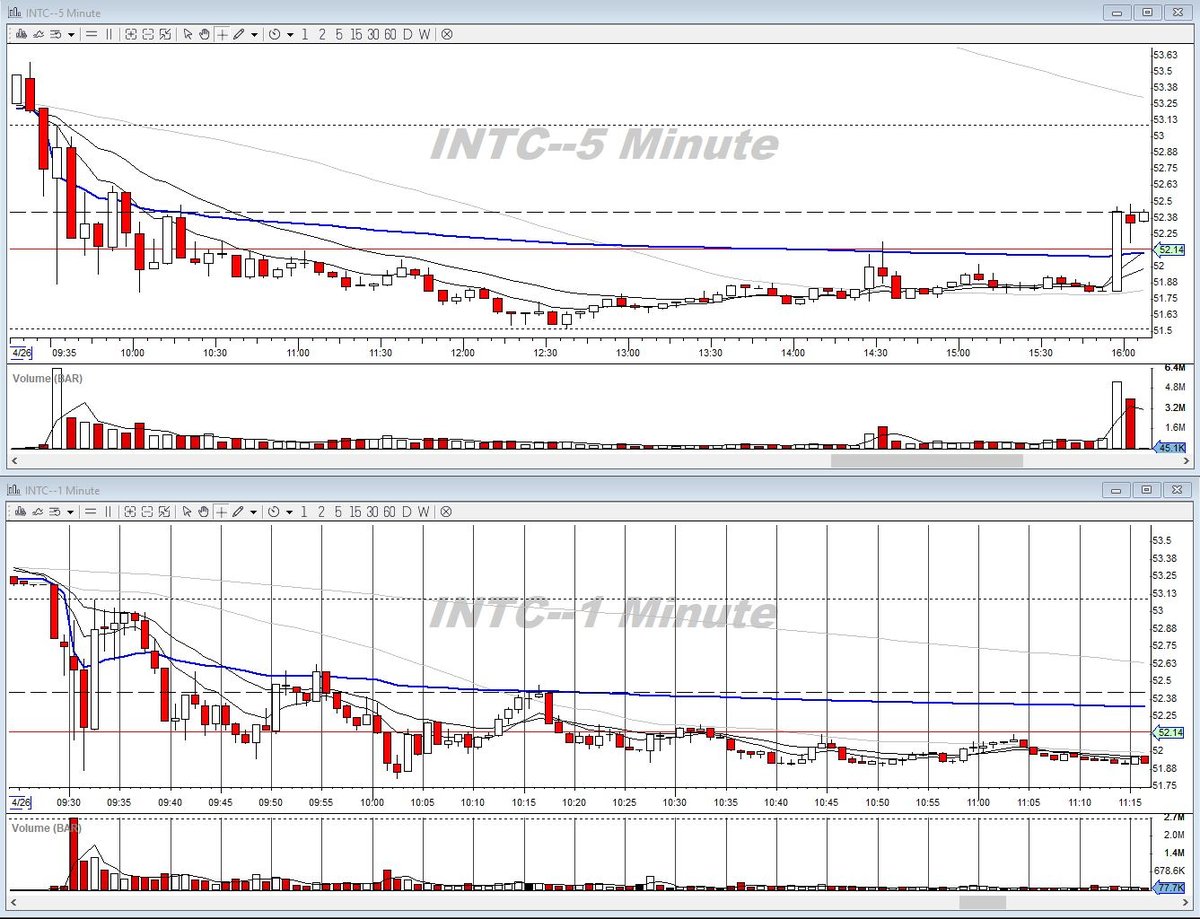This screenshot has height=919, width=1200.
Task: Select the pencil drawing tool in 1 Minute chart
Action: point(238,511)
